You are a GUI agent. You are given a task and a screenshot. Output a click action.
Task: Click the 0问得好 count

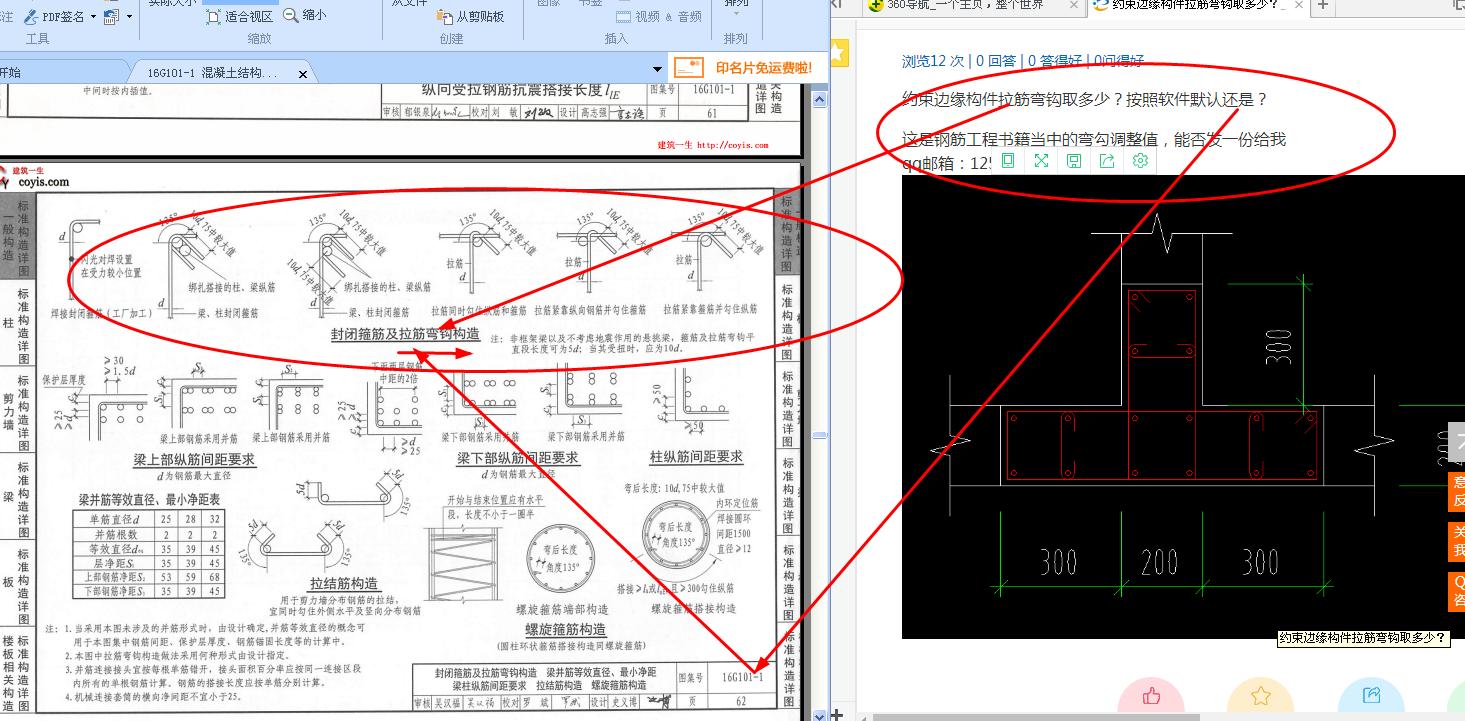coord(1119,61)
